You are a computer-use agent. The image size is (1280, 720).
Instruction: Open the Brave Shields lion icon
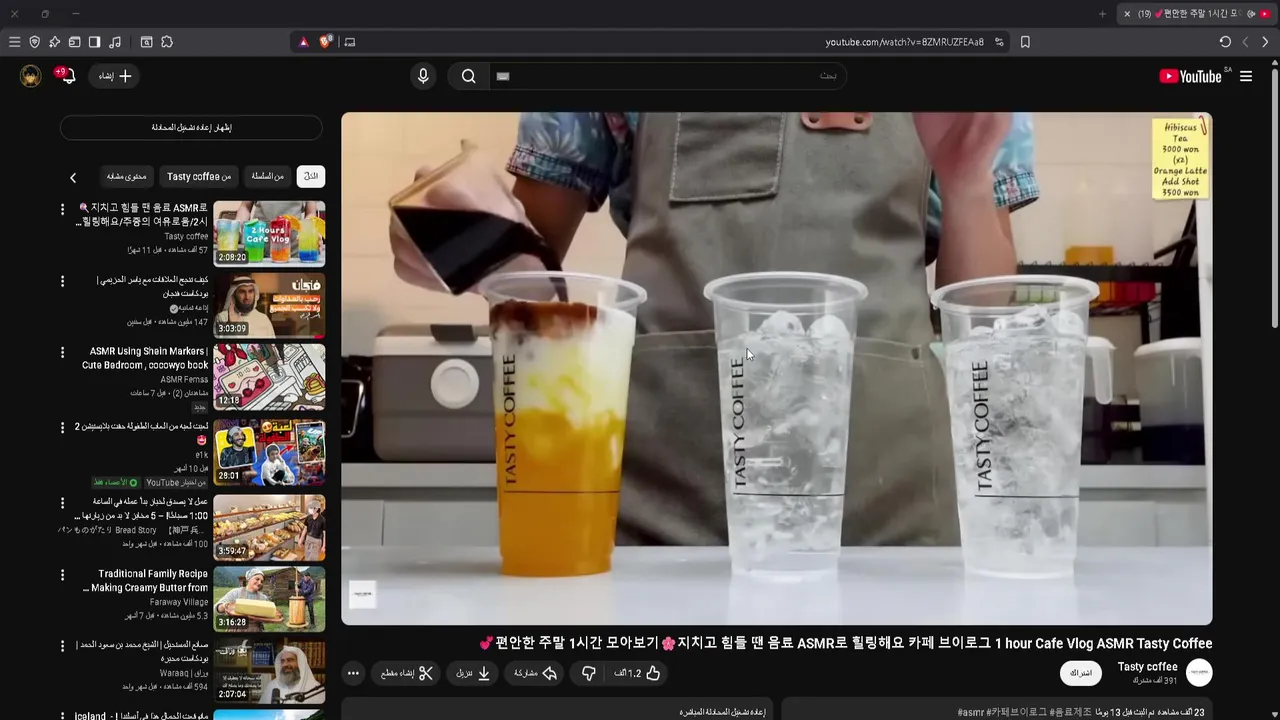tap(326, 42)
